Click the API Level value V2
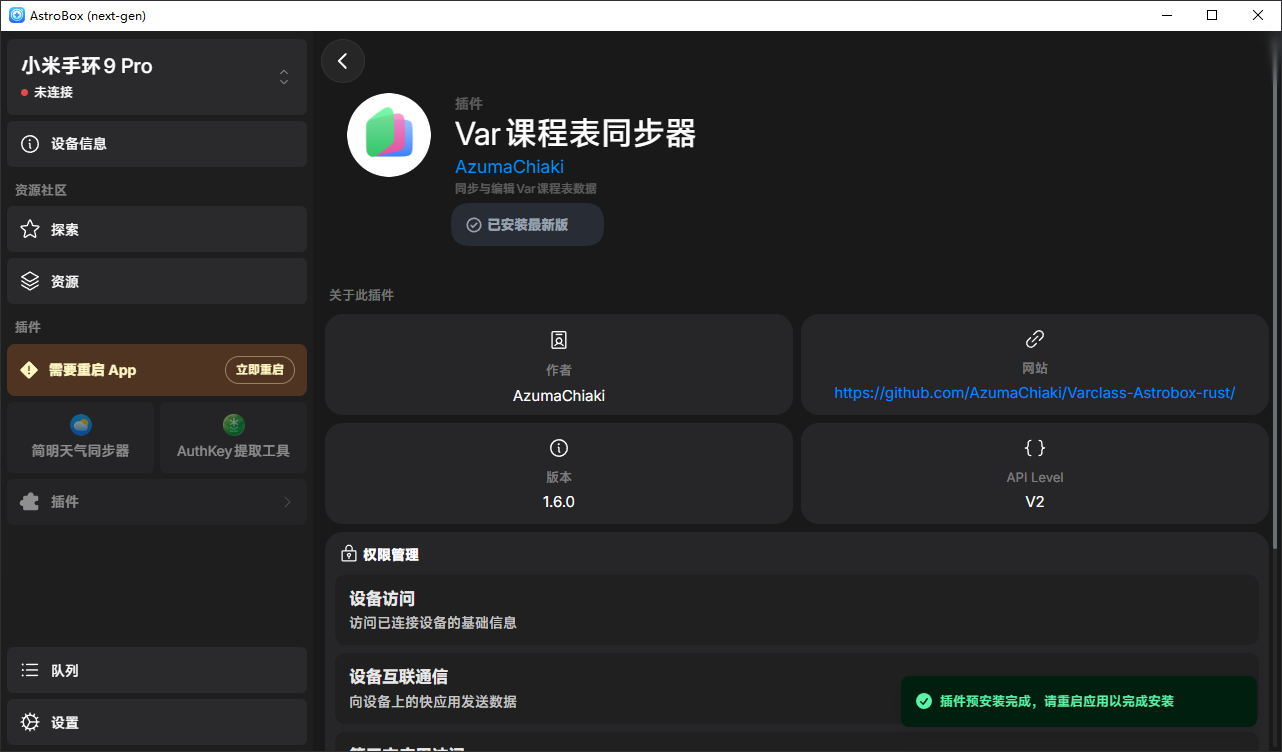 coord(1035,502)
